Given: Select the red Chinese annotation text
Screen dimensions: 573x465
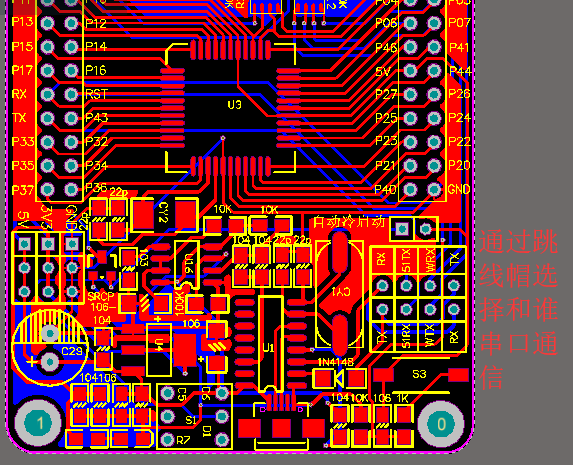Looking at the screenshot, I should click(518, 309).
